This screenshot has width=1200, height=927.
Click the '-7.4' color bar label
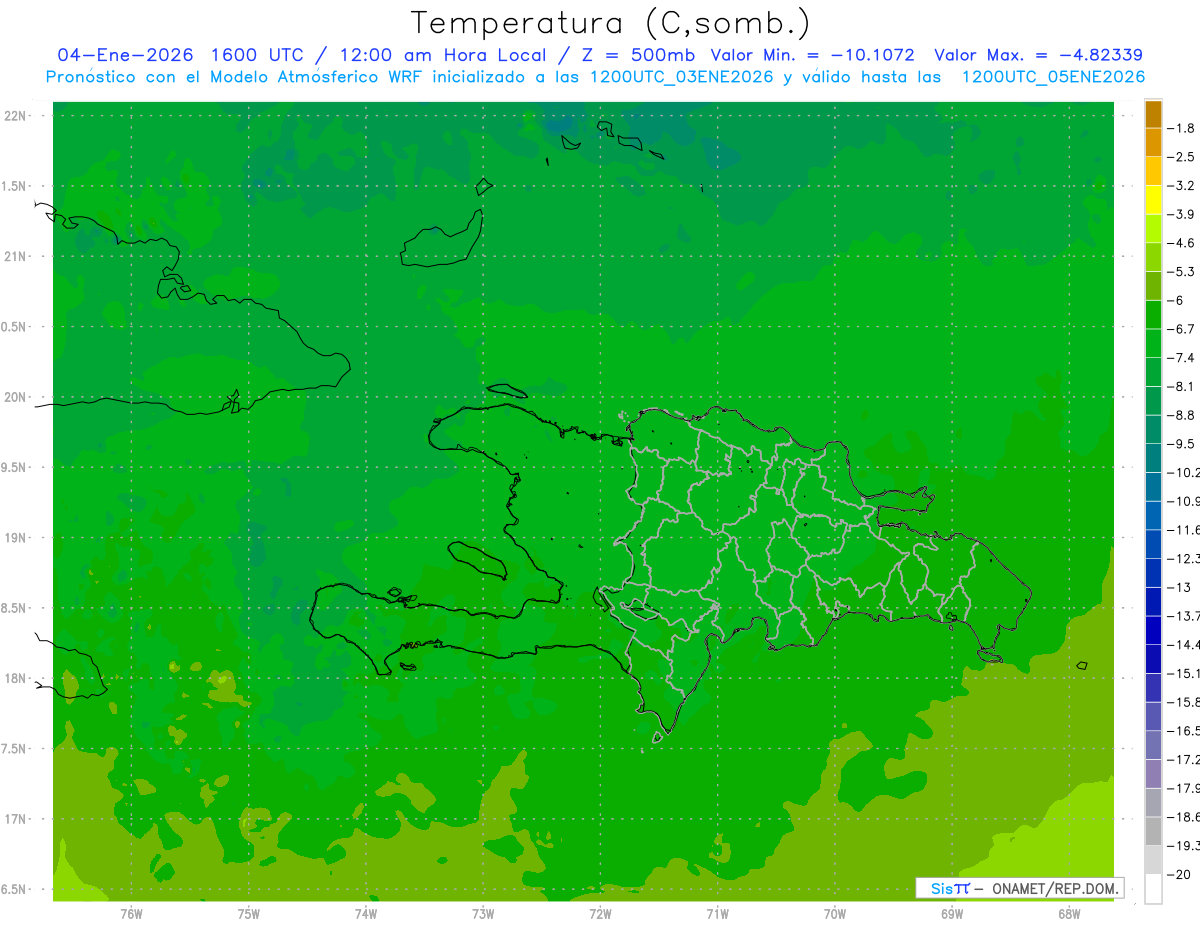coord(1182,357)
